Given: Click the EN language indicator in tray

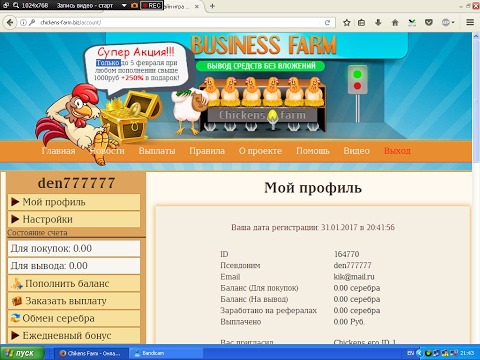Looking at the screenshot, I should (411, 353).
